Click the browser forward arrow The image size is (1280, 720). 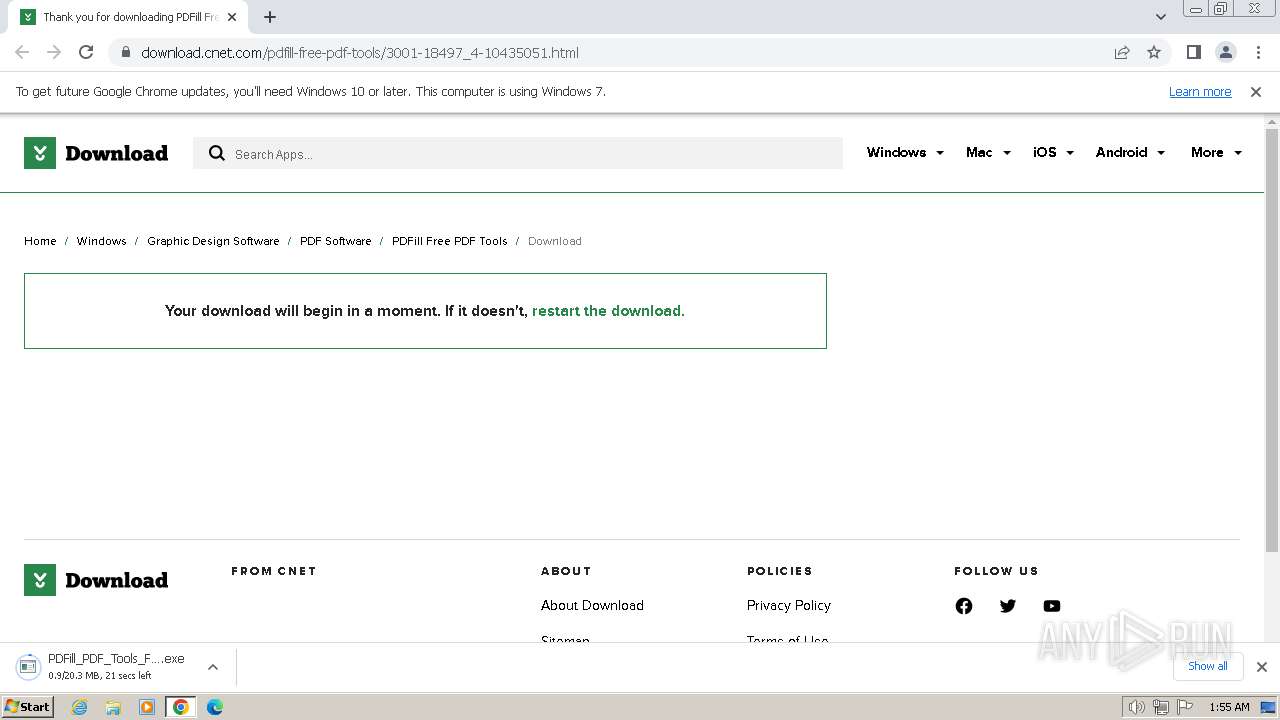(54, 52)
